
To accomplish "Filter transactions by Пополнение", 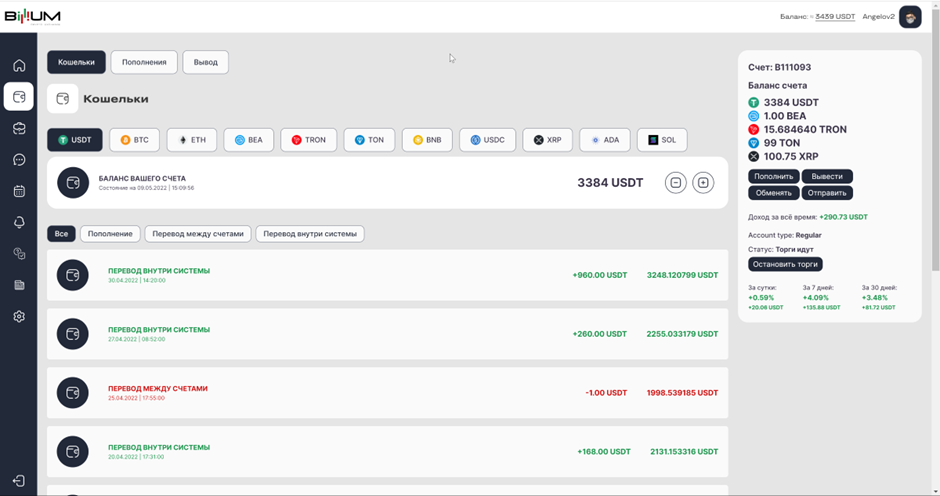I will click(x=110, y=234).
